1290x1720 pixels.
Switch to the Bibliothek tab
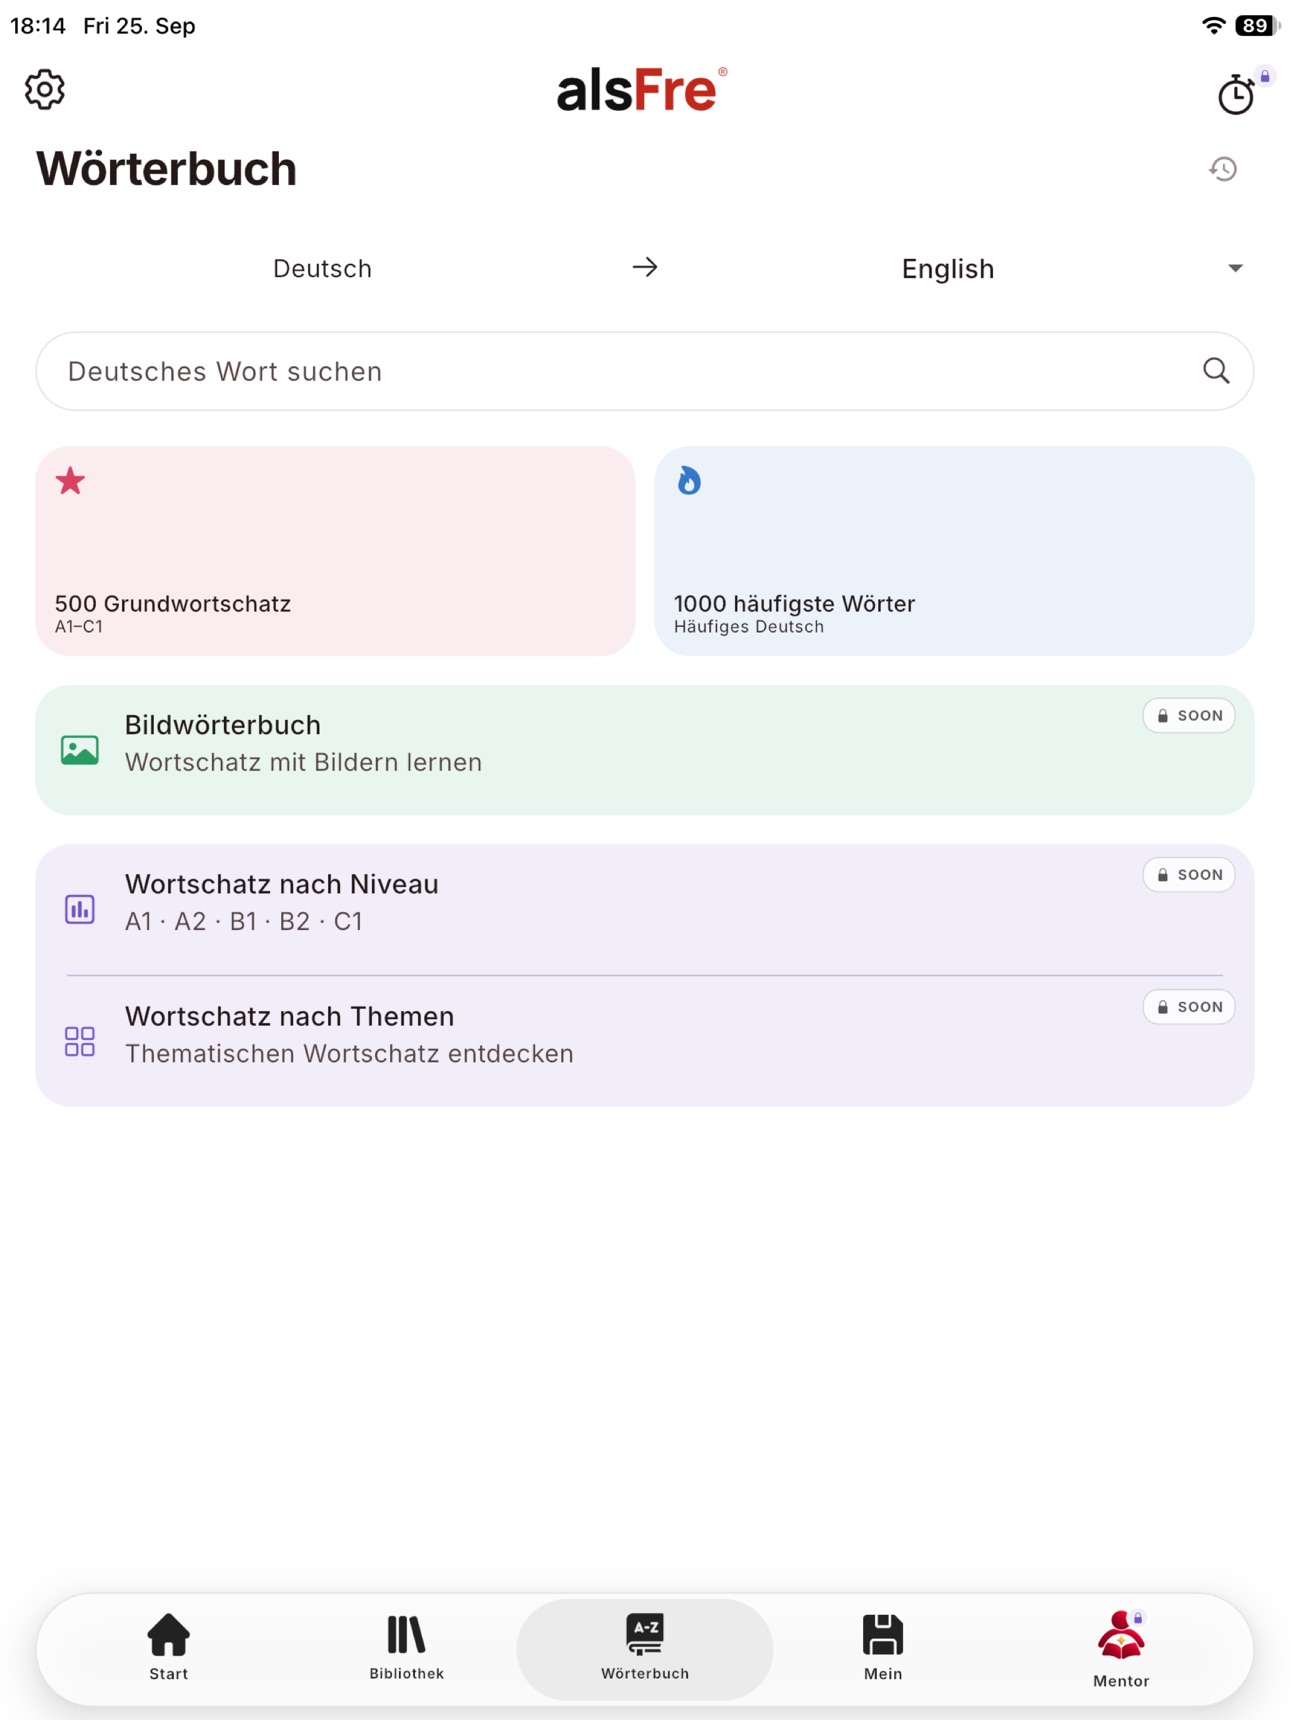407,1648
